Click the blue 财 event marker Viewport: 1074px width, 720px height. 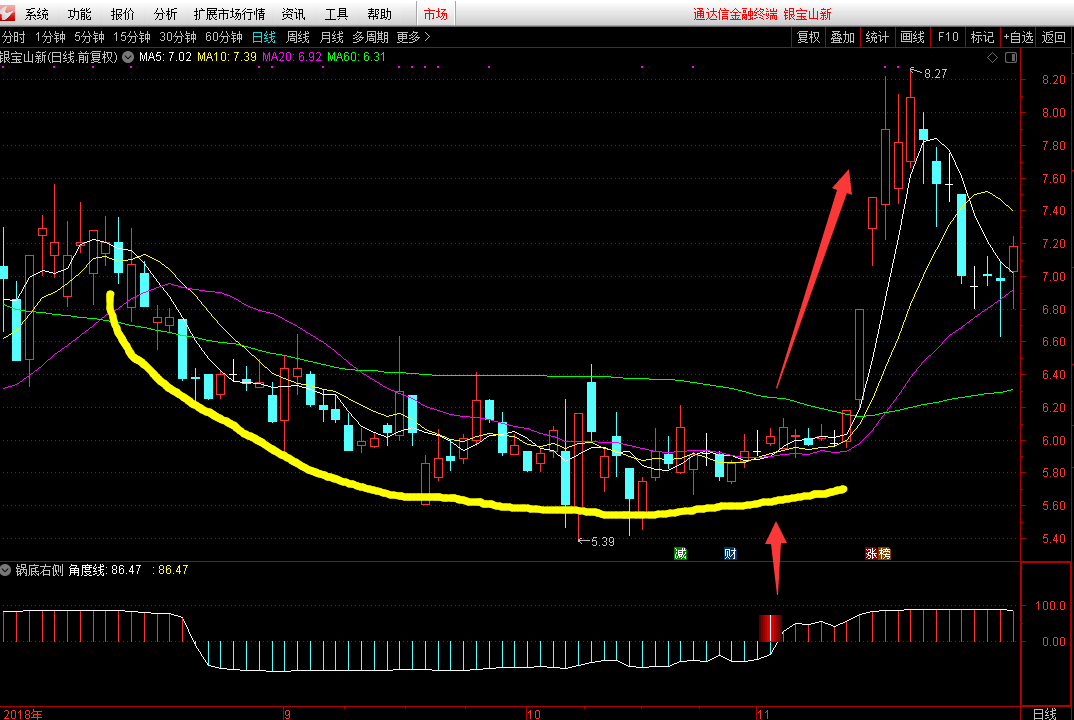[x=730, y=554]
